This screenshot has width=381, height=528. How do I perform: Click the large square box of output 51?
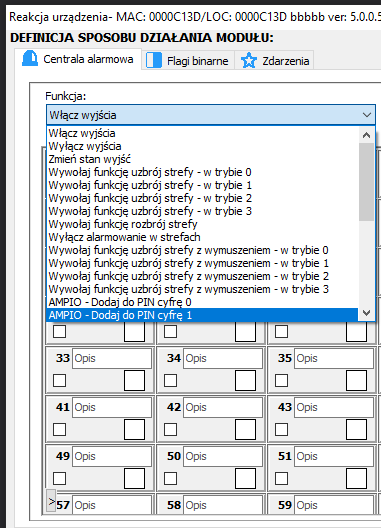(x=356, y=478)
